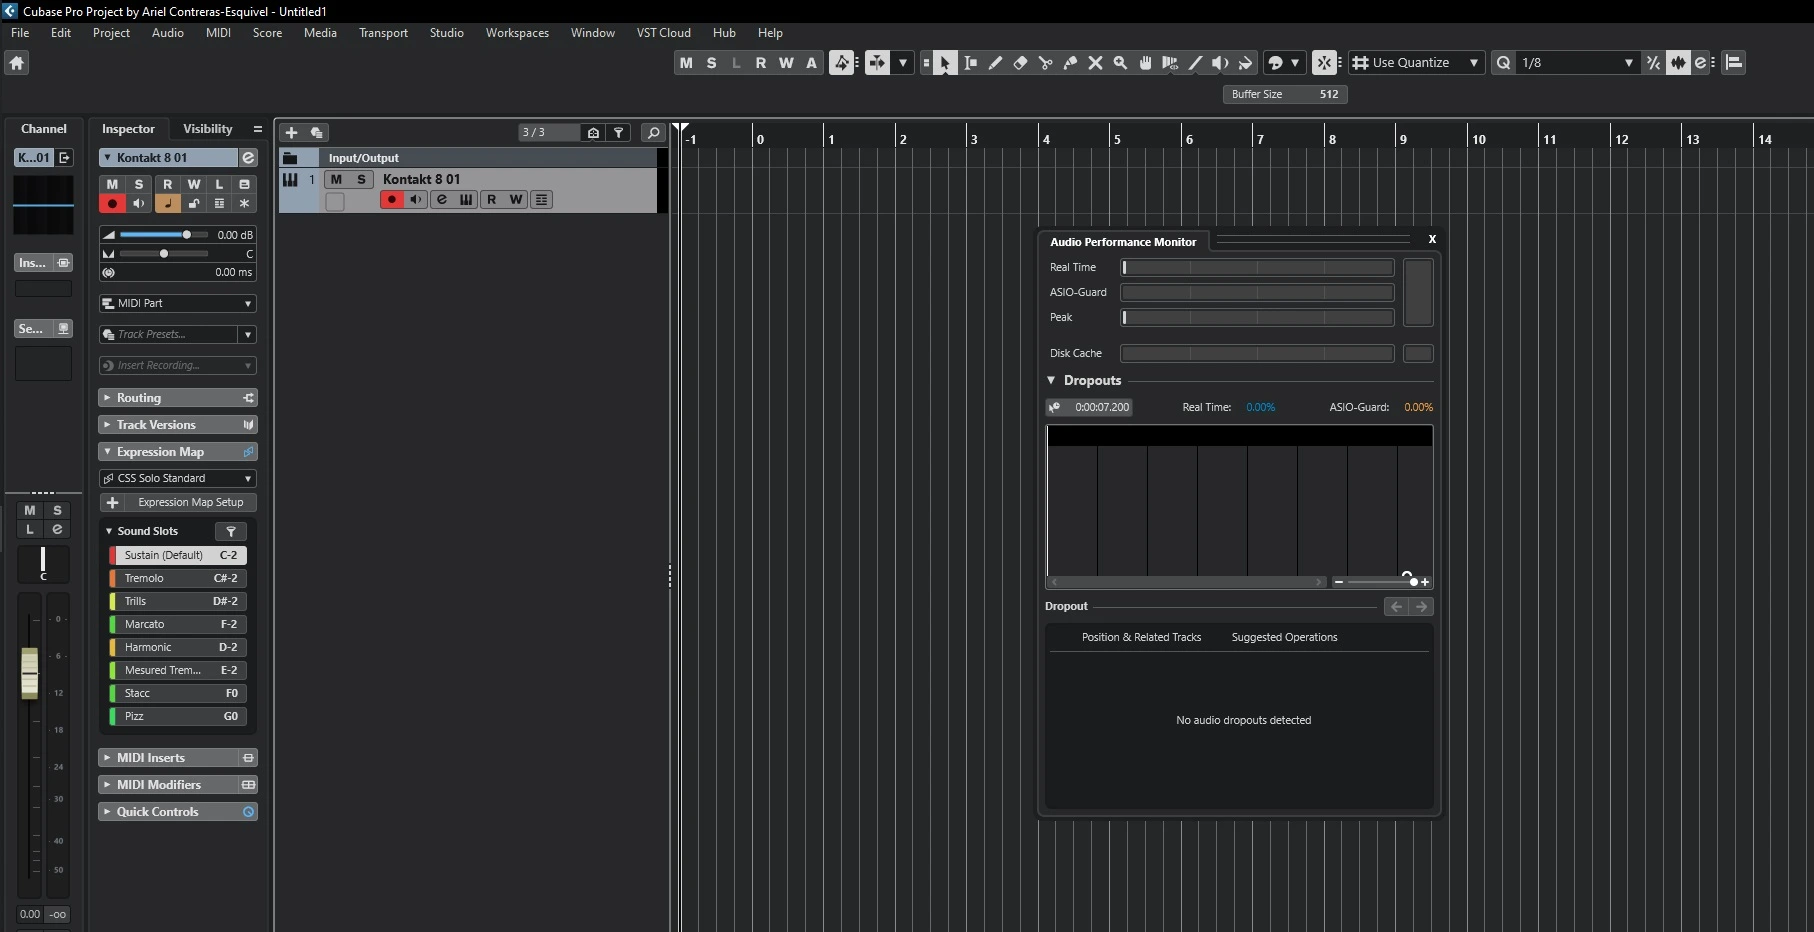Click the Home hub icon
The height and width of the screenshot is (932, 1814).
point(17,63)
